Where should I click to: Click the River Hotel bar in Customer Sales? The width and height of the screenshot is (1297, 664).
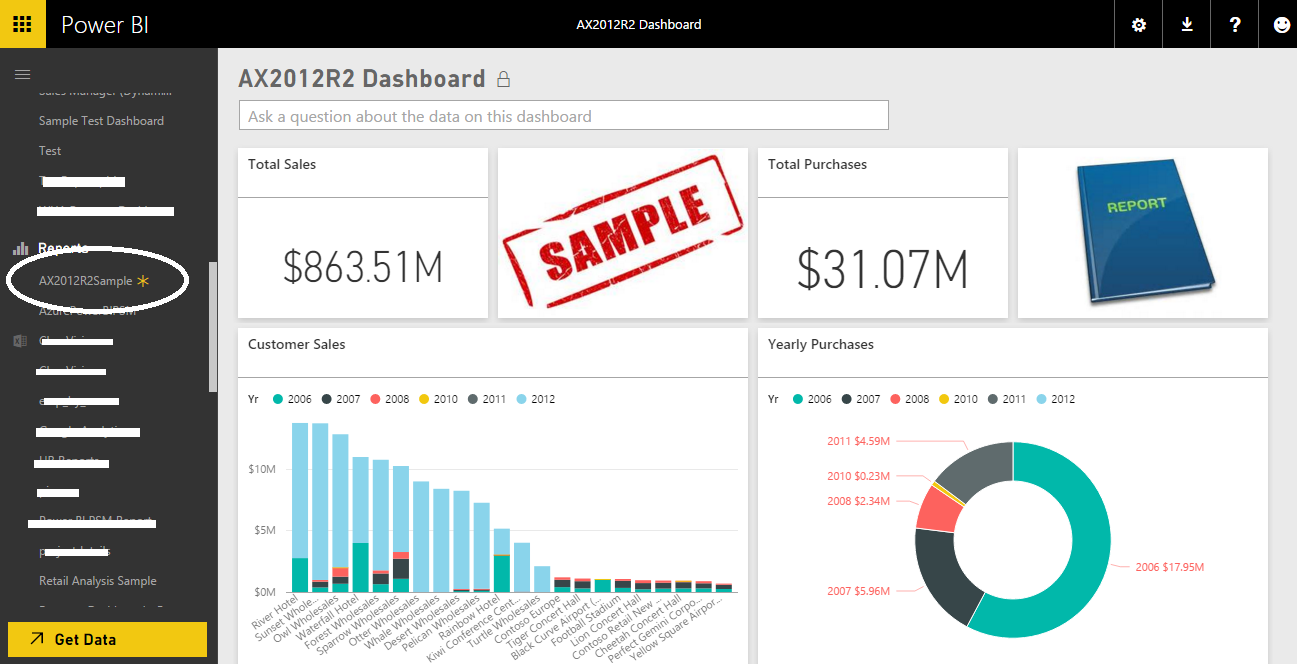pyautogui.click(x=300, y=507)
